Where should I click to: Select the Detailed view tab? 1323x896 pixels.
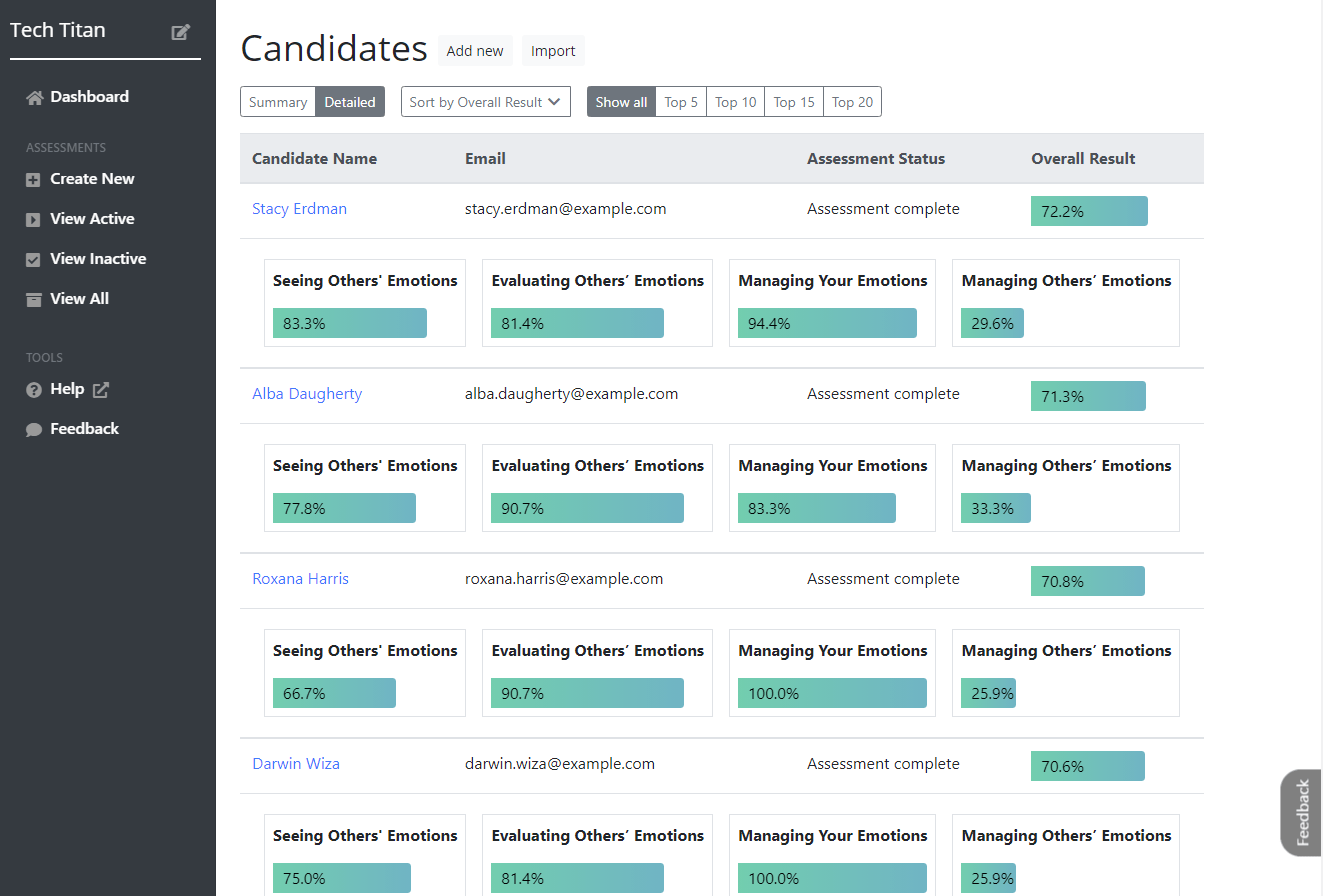click(x=349, y=101)
